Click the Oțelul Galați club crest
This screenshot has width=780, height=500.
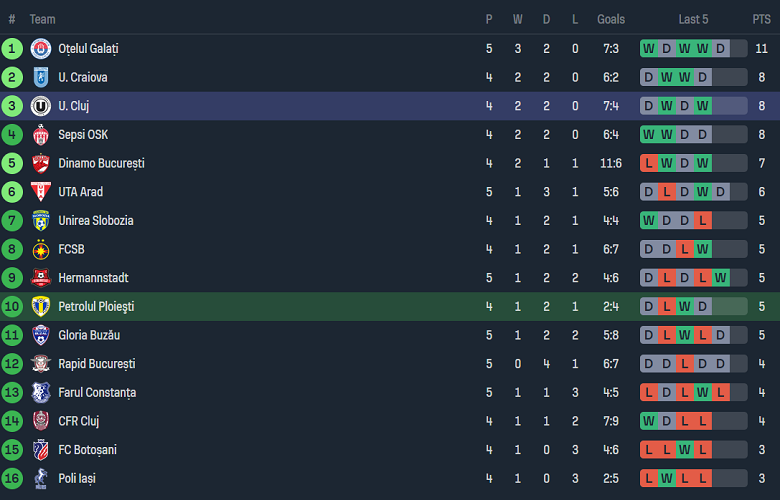[41, 48]
